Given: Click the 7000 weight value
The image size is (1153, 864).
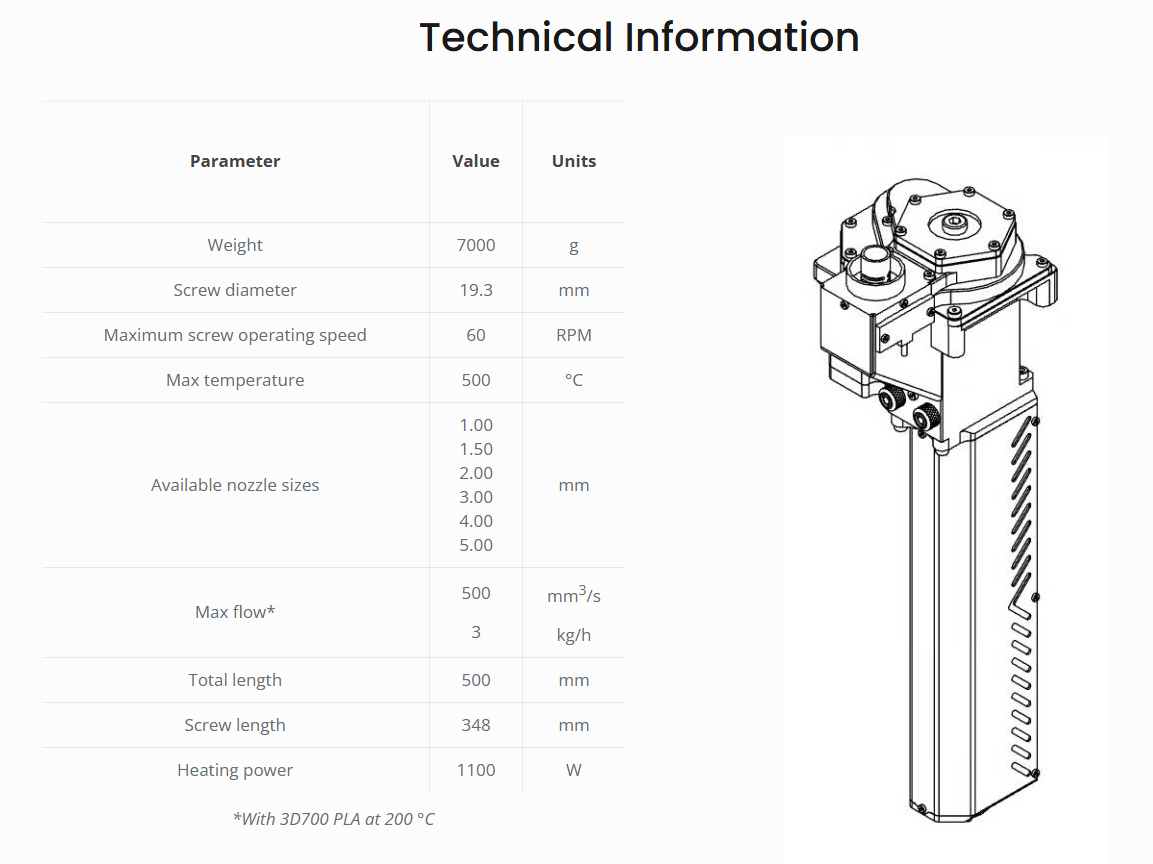Looking at the screenshot, I should pos(476,245).
